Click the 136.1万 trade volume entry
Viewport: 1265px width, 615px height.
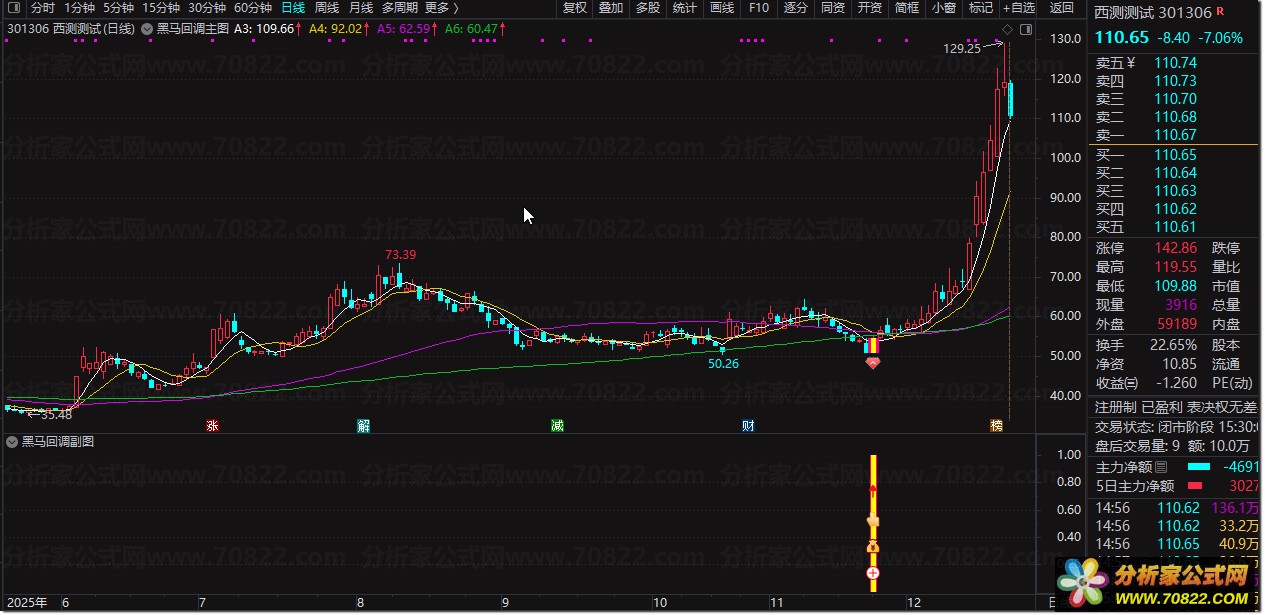(1235, 507)
